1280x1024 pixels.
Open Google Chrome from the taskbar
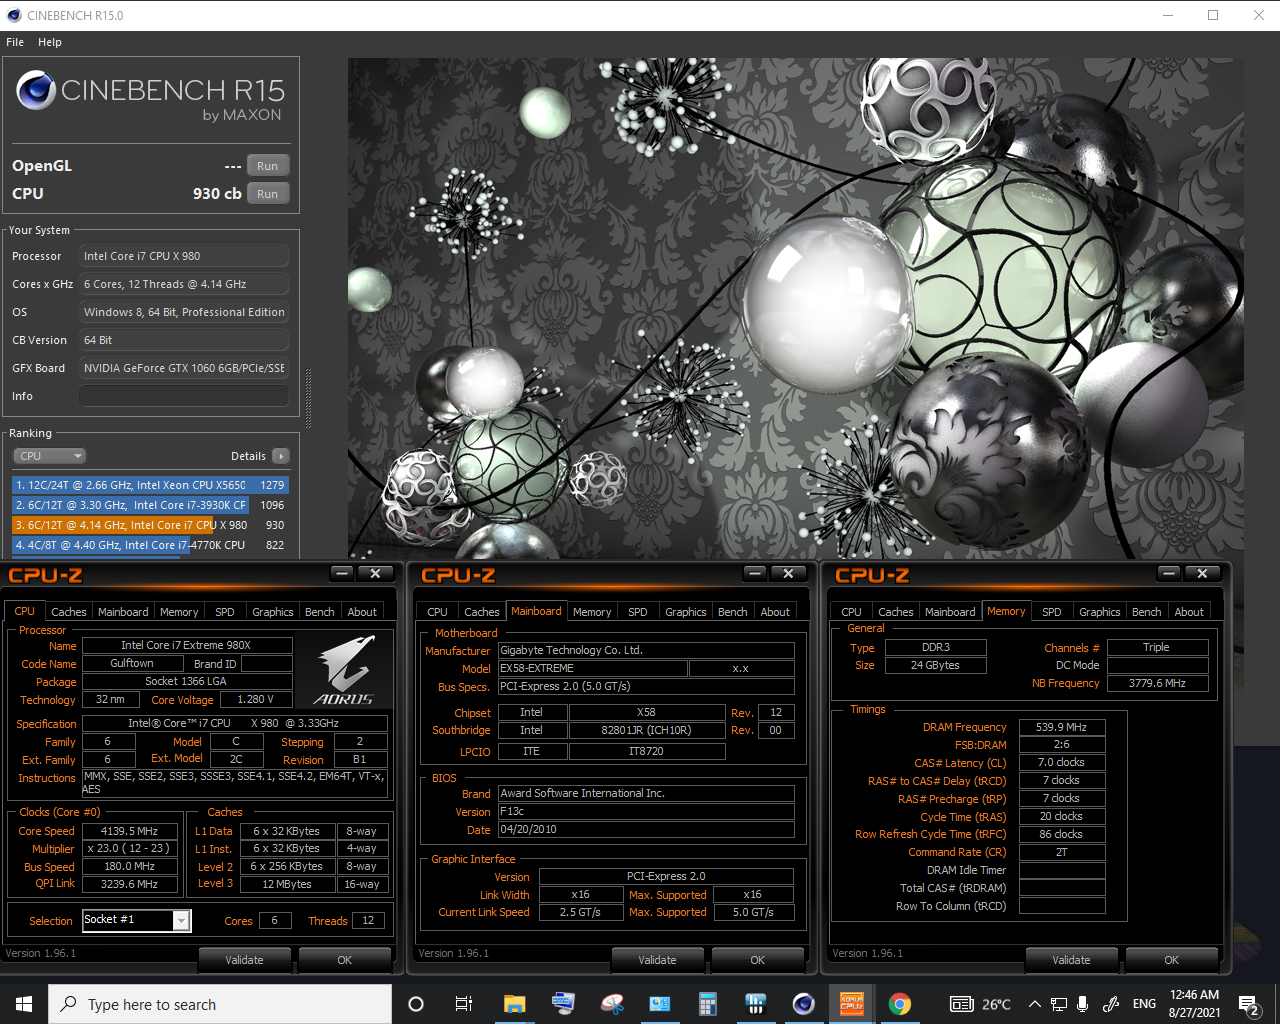point(900,1004)
